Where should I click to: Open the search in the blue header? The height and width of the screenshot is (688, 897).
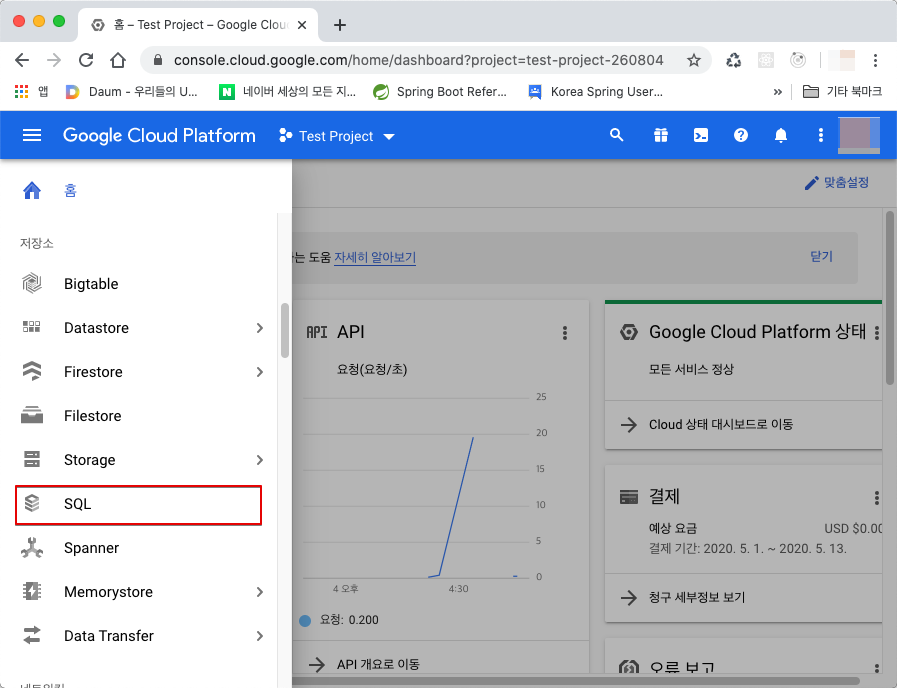pyautogui.click(x=616, y=135)
